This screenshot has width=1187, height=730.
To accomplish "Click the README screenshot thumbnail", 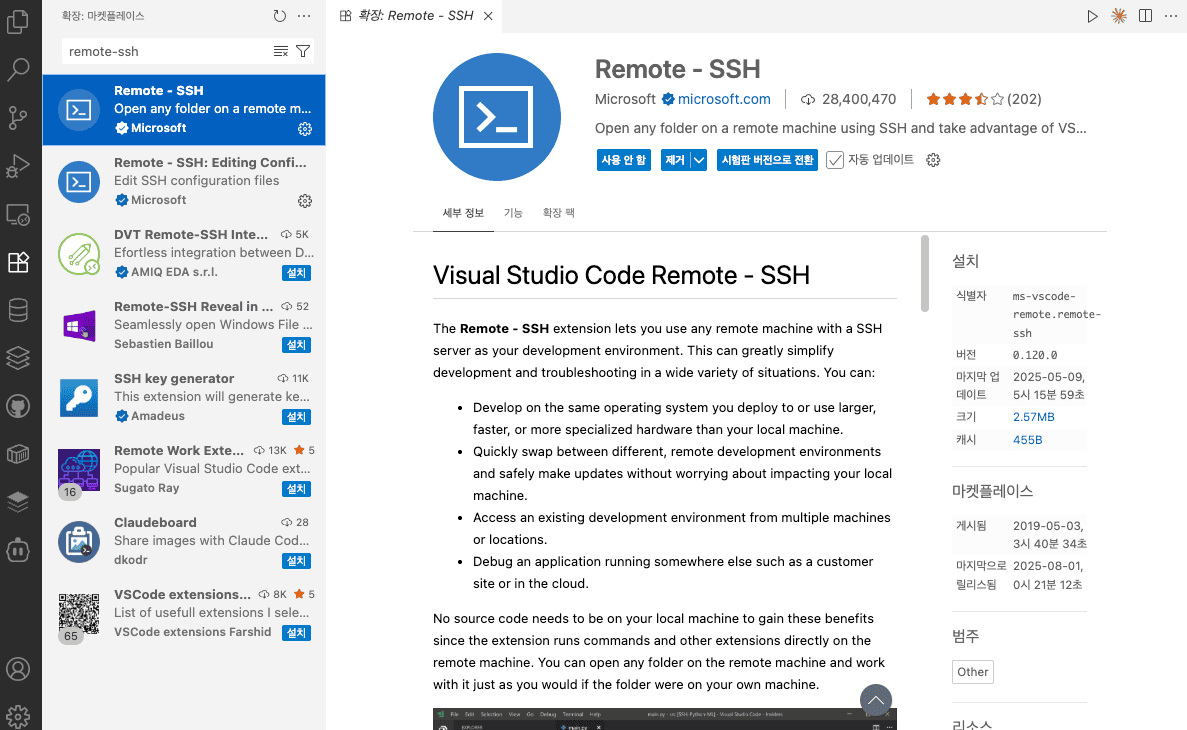I will pos(665,719).
